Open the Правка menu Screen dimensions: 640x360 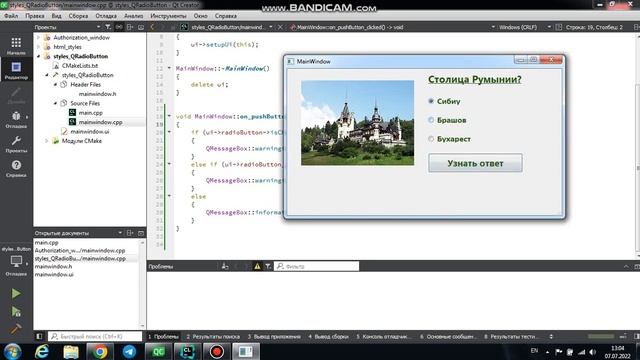pyautogui.click(x=35, y=16)
